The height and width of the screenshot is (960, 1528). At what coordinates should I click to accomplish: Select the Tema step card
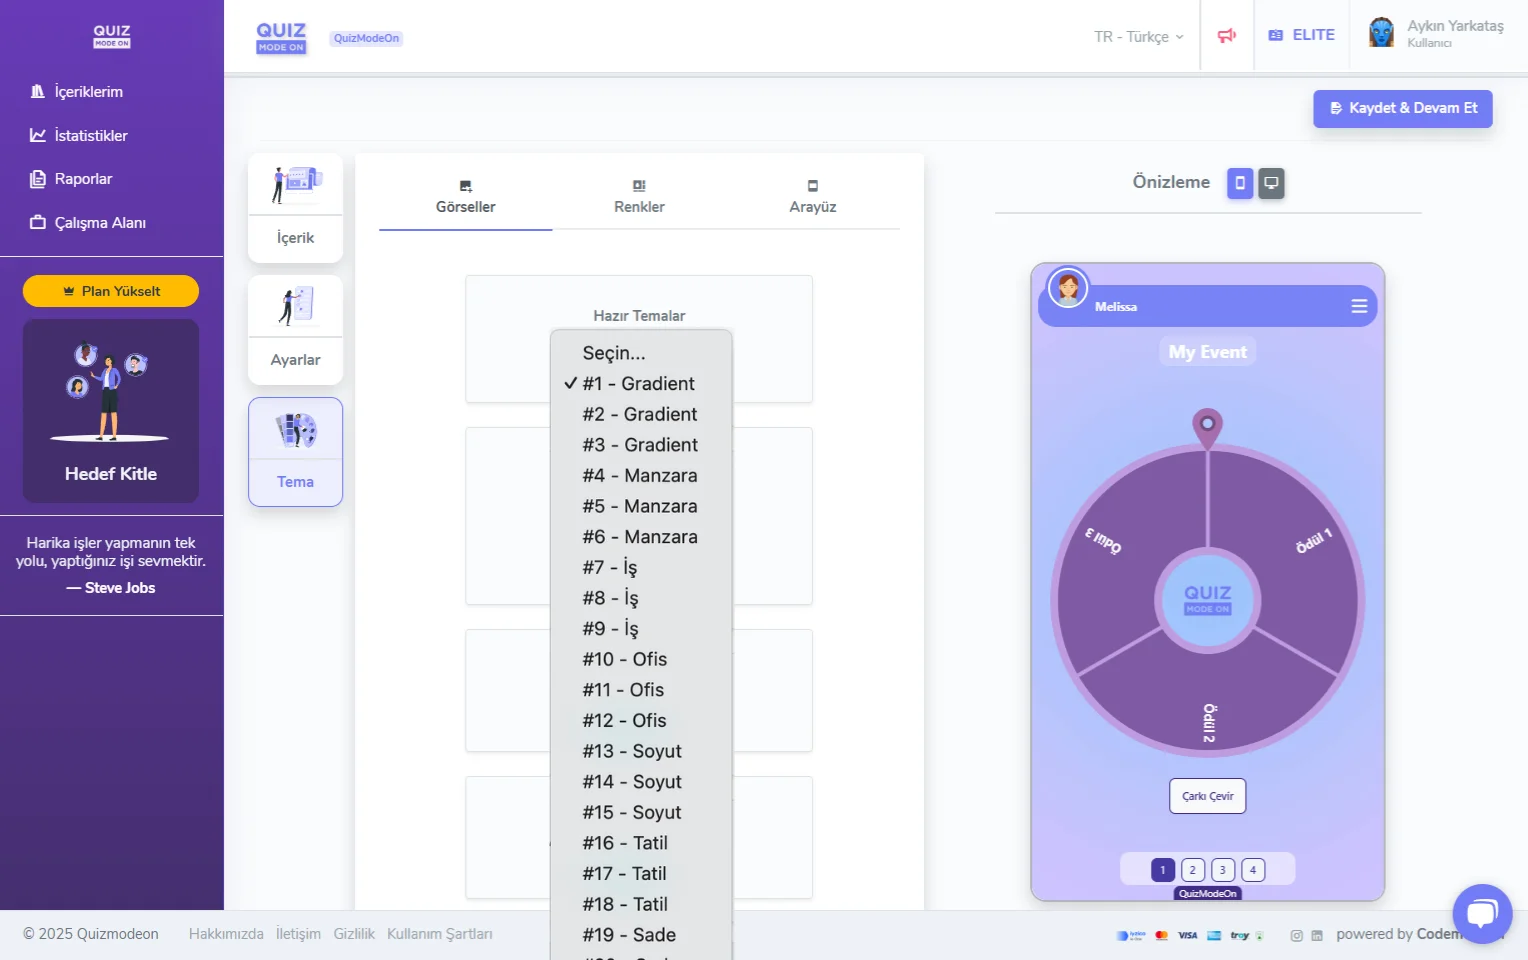[295, 452]
